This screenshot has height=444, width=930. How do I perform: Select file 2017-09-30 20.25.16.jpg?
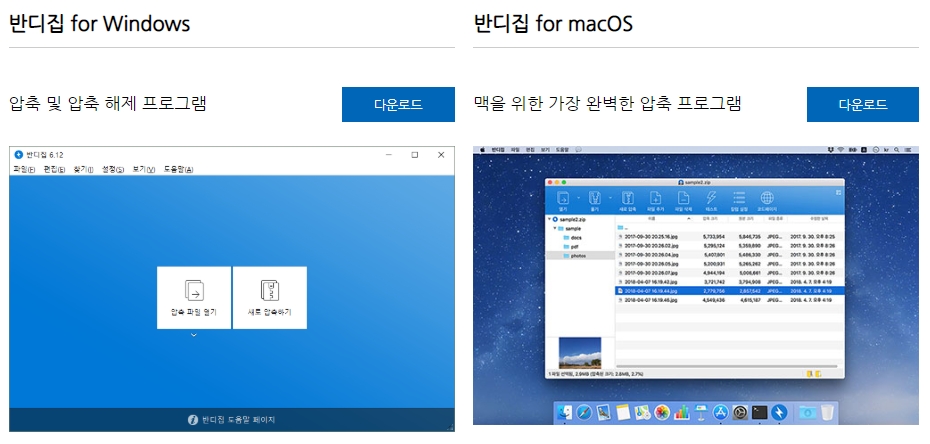click(x=730, y=236)
